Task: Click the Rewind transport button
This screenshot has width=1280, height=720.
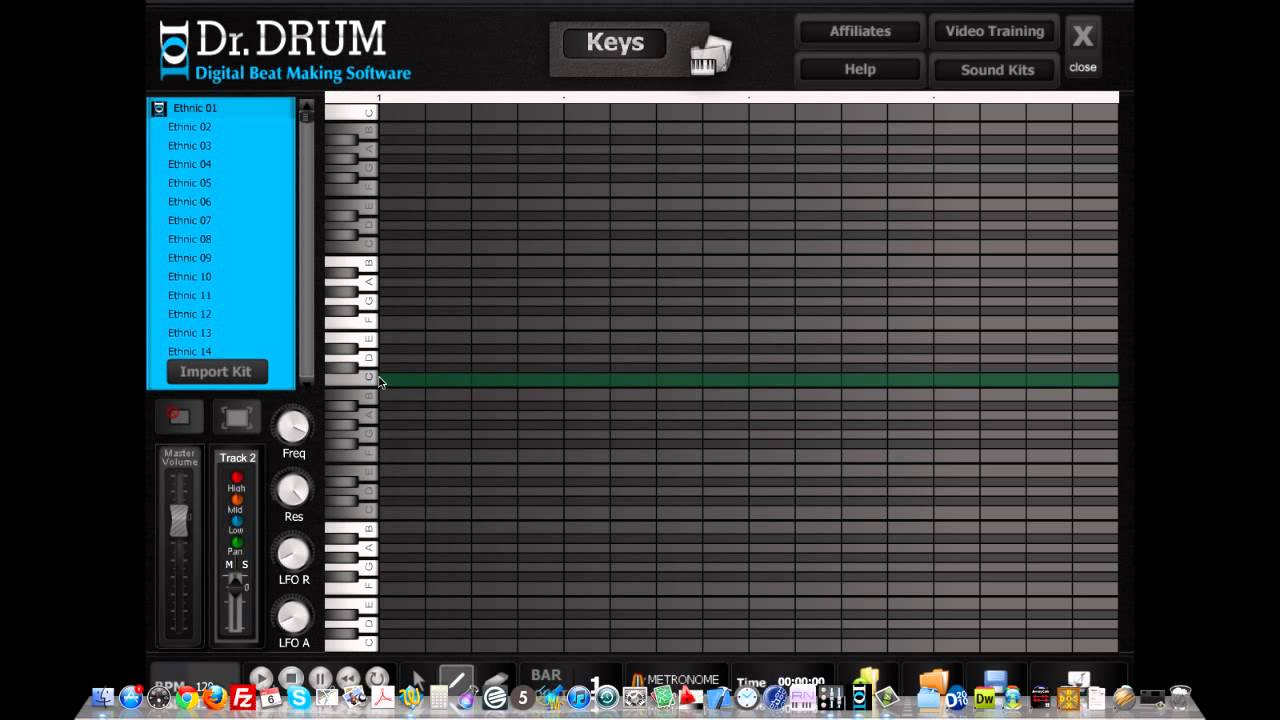Action: point(348,677)
